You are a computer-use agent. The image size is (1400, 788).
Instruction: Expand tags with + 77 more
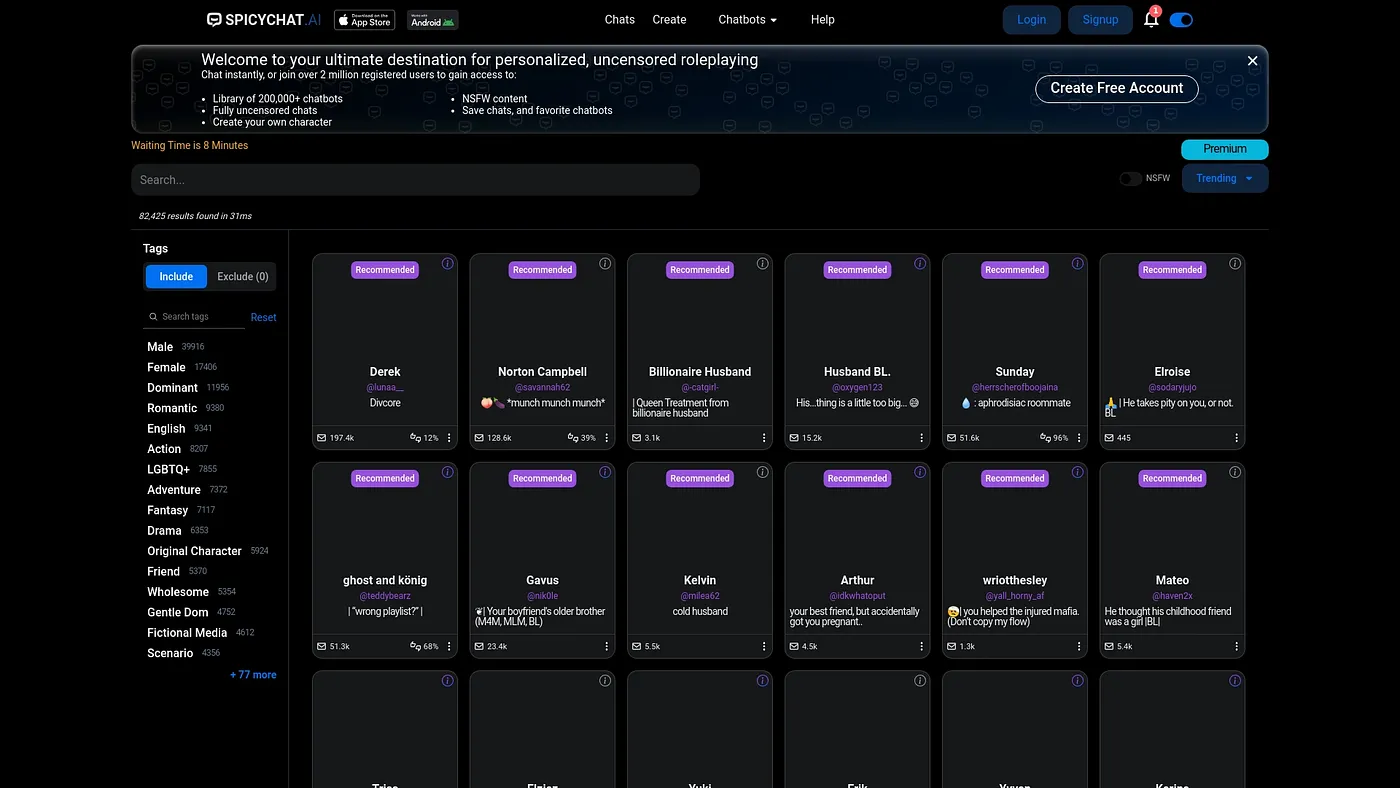tap(253, 675)
